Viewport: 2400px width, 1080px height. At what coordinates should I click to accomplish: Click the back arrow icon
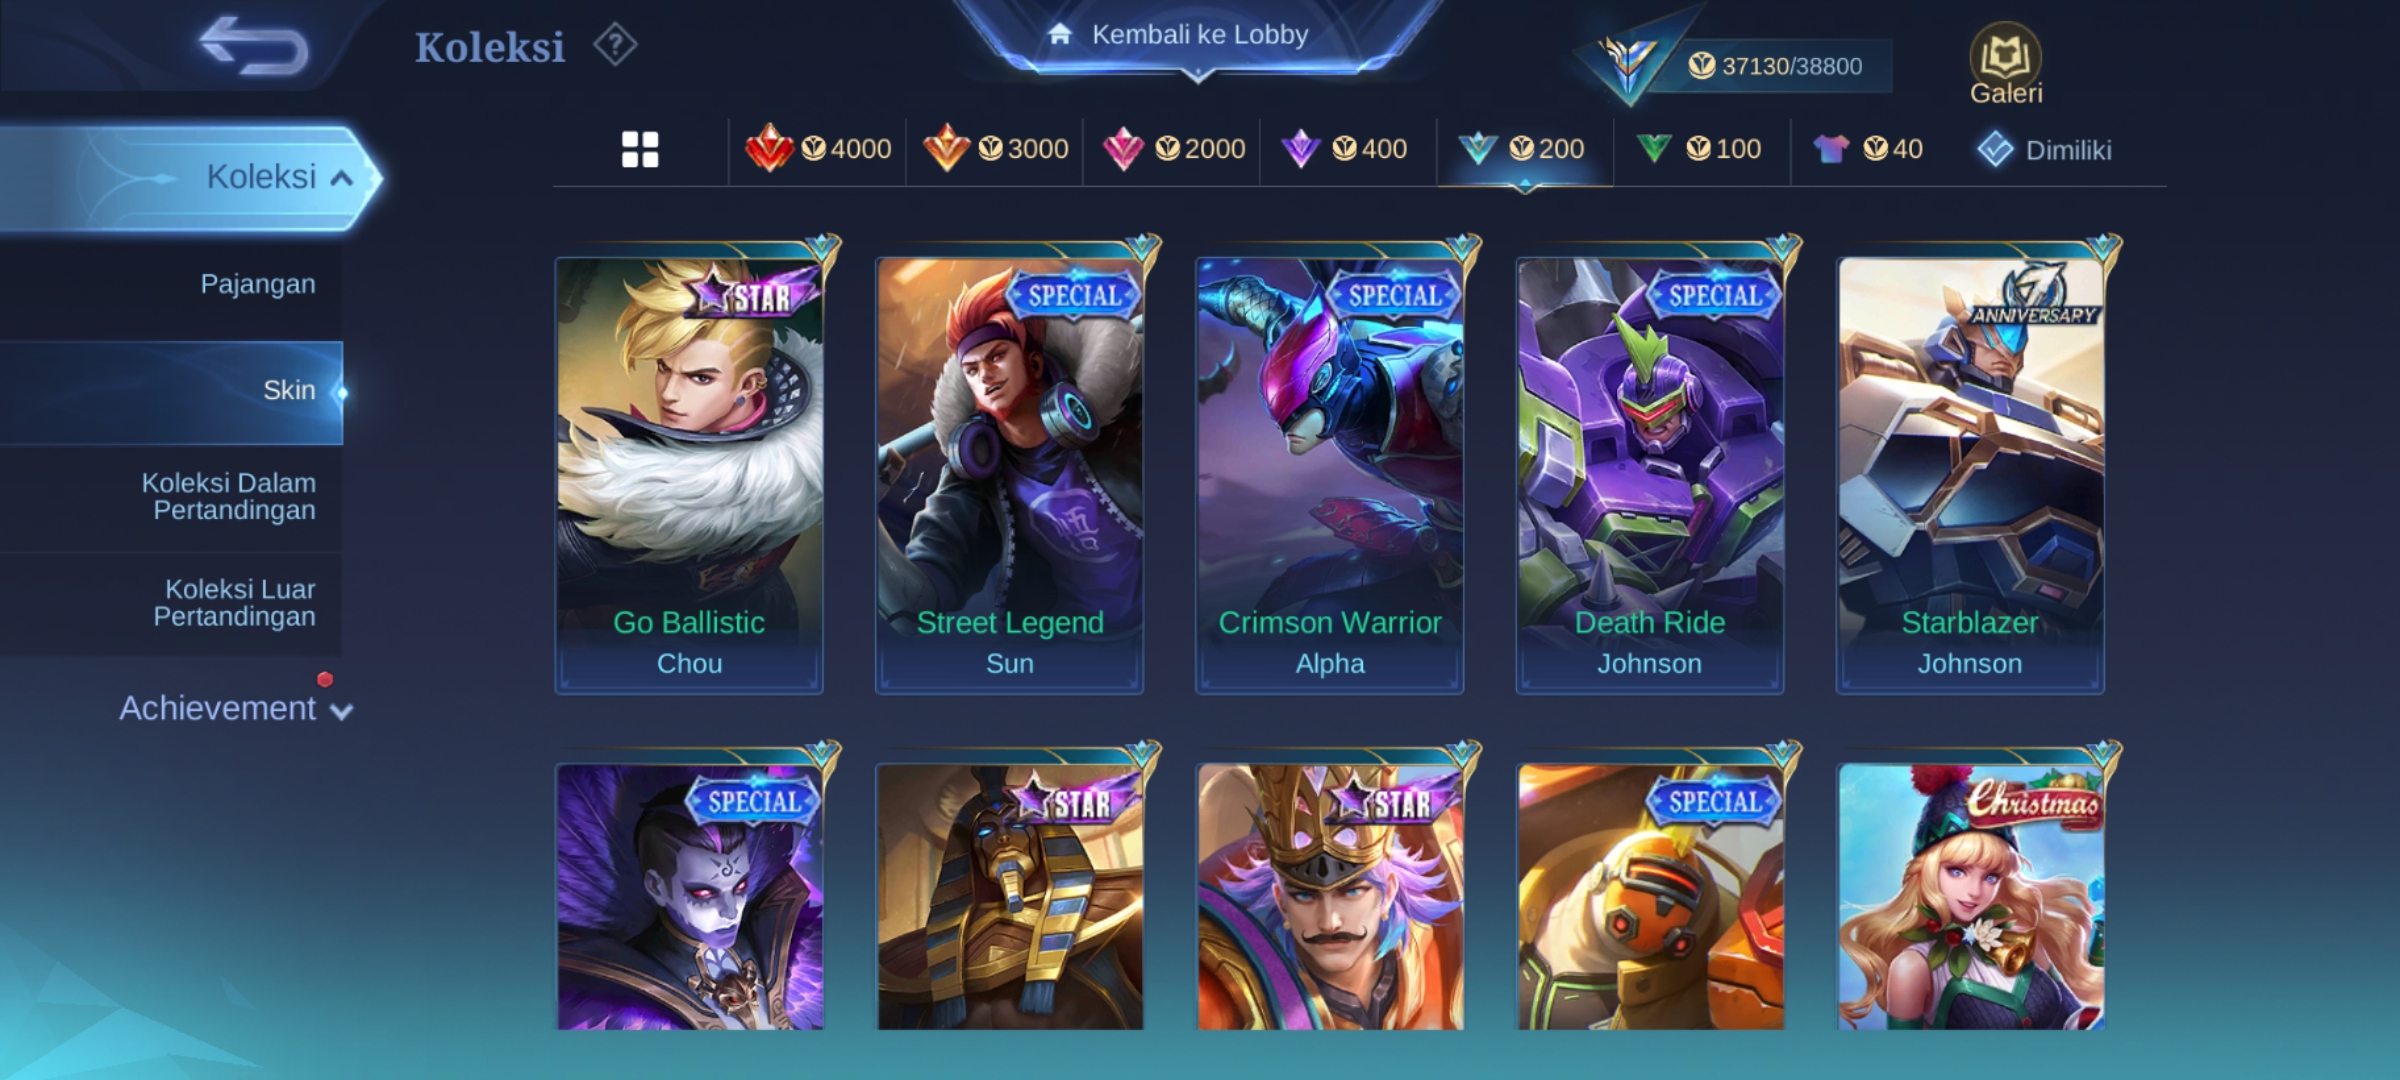253,45
